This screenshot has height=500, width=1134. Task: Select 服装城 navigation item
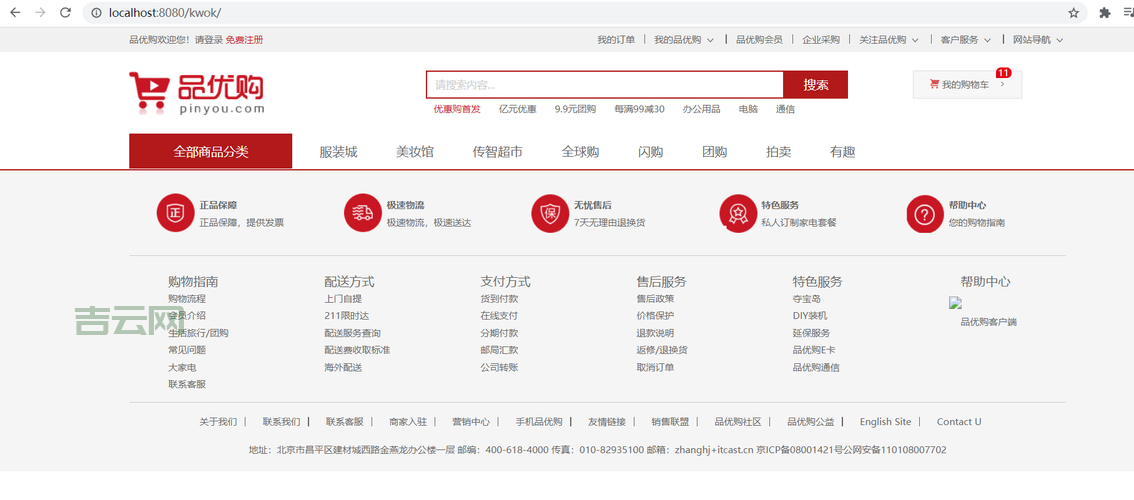click(338, 152)
